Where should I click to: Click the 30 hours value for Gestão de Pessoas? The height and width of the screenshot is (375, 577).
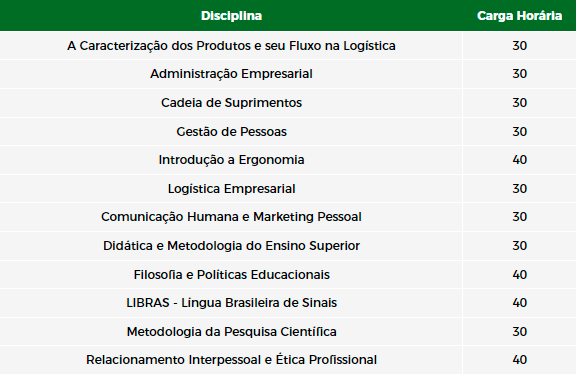(520, 132)
